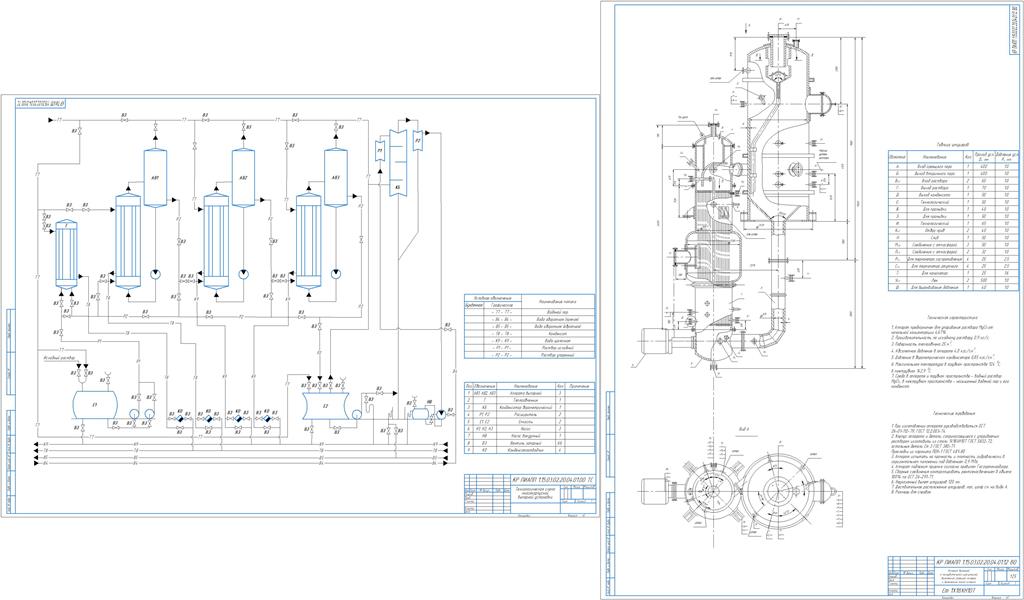The image size is (1024, 600).
Task: Select expander P1 beside the condenser
Action: (380, 152)
